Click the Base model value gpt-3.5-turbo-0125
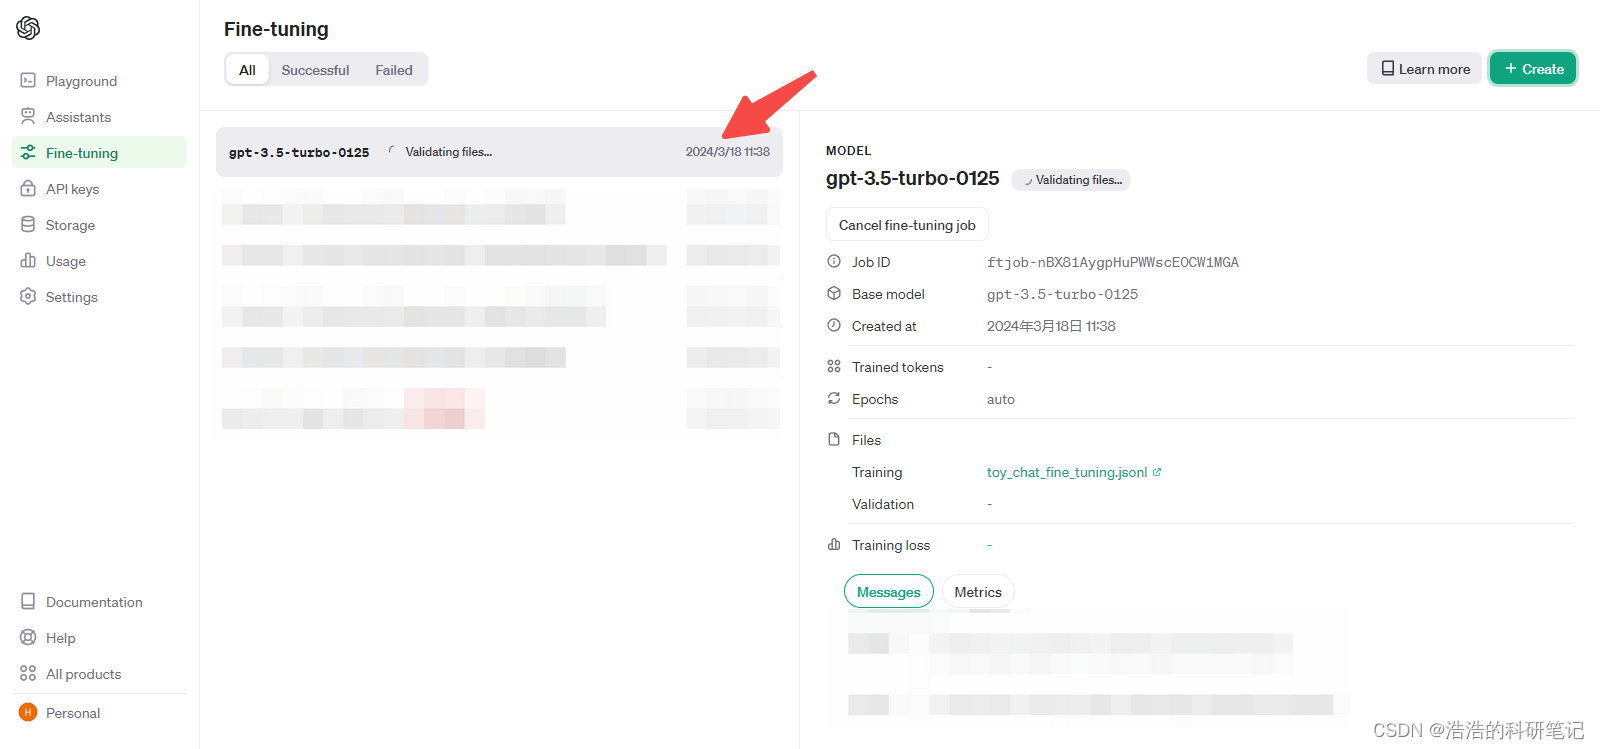The width and height of the screenshot is (1600, 749). click(x=1062, y=294)
